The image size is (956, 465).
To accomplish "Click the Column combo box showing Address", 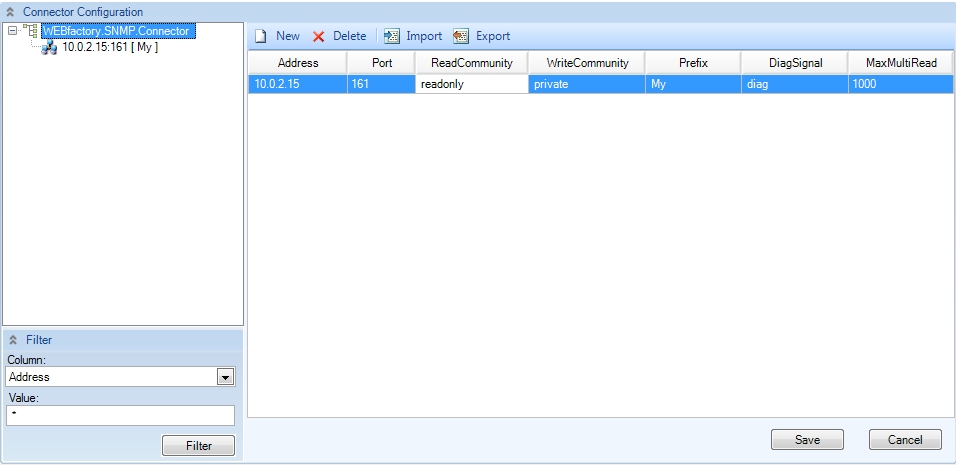I will click(x=120, y=377).
